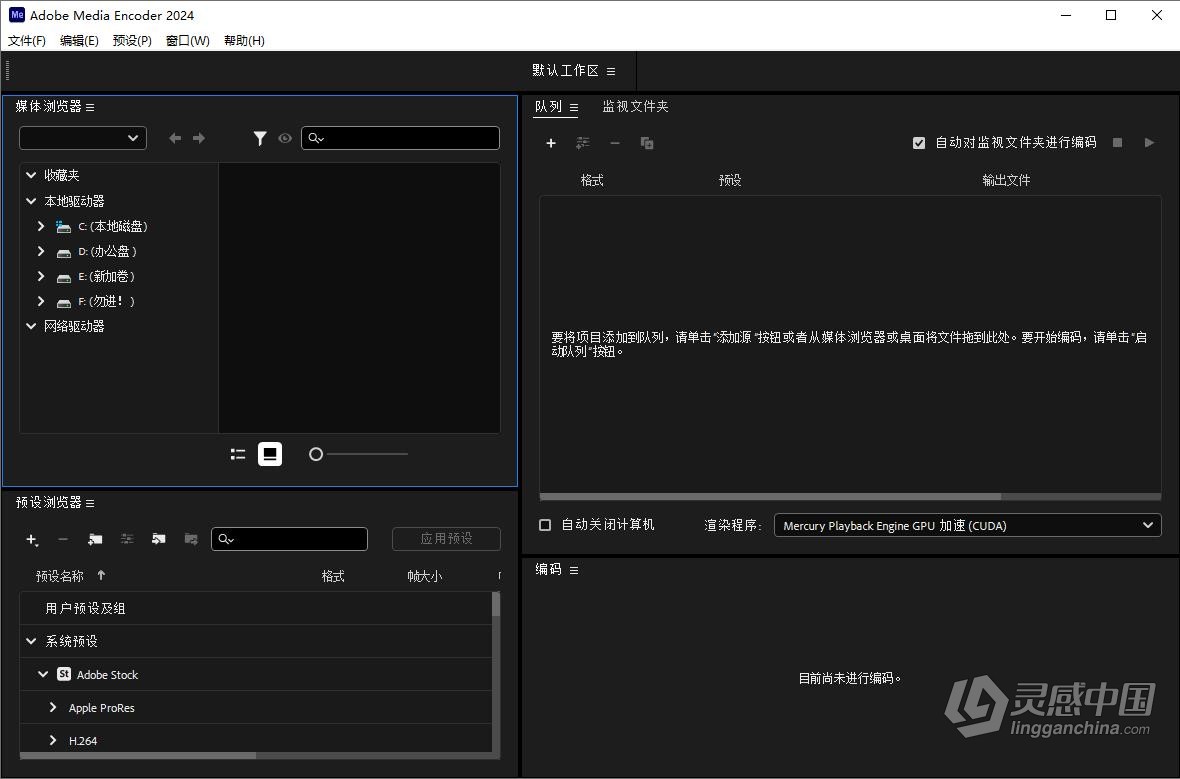Click the 应用预设 button

point(446,539)
